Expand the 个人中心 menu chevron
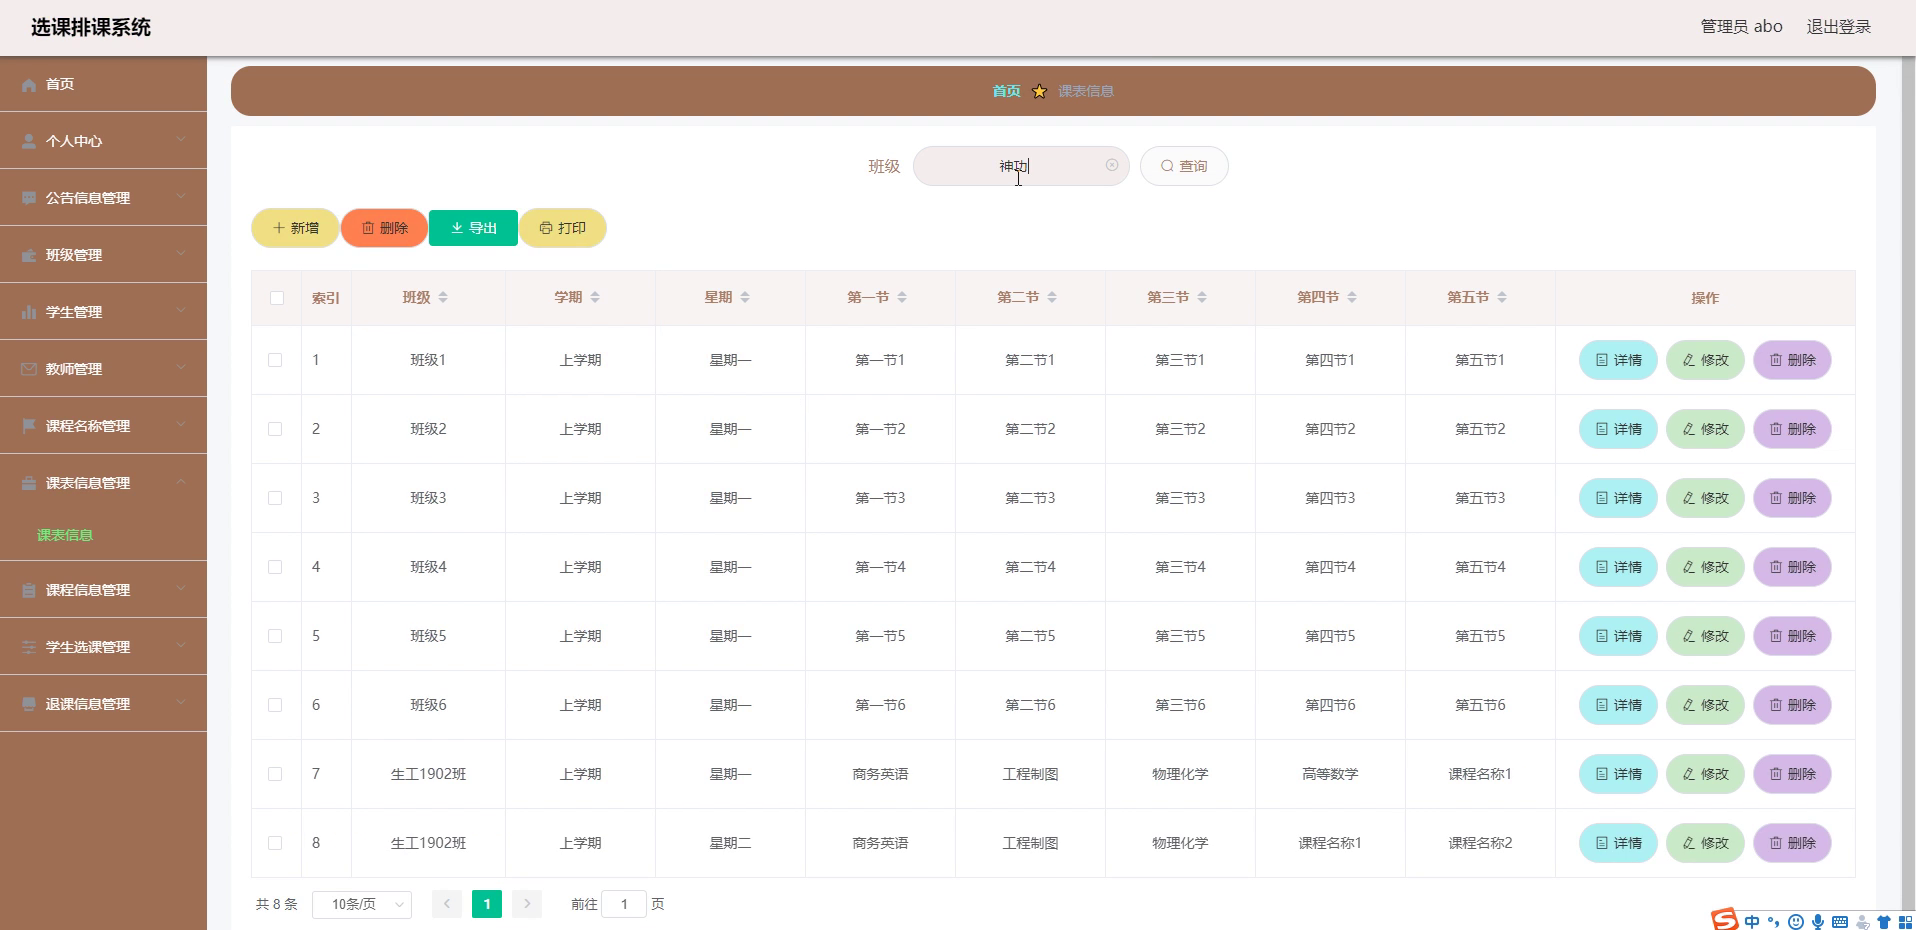The height and width of the screenshot is (930, 1916). [x=181, y=140]
